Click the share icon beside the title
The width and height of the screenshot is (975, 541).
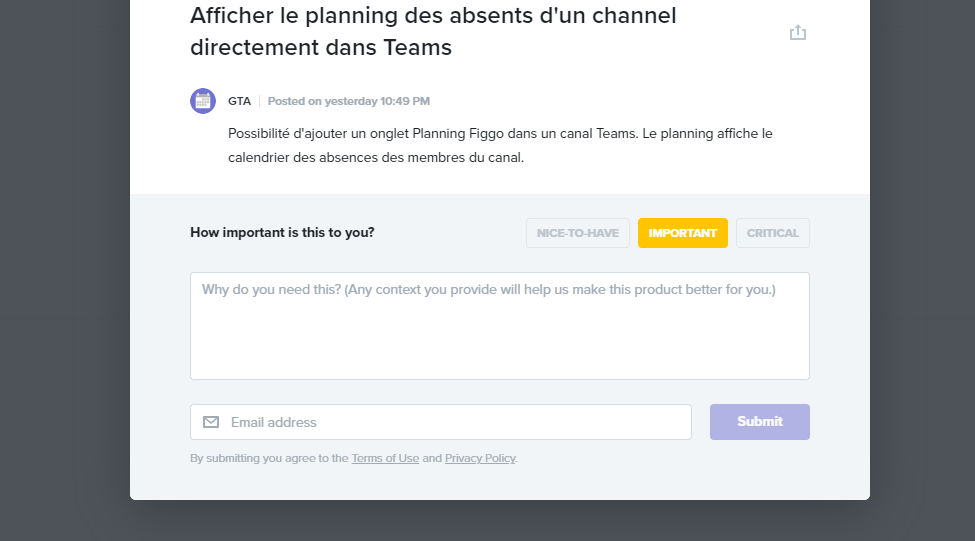click(798, 32)
